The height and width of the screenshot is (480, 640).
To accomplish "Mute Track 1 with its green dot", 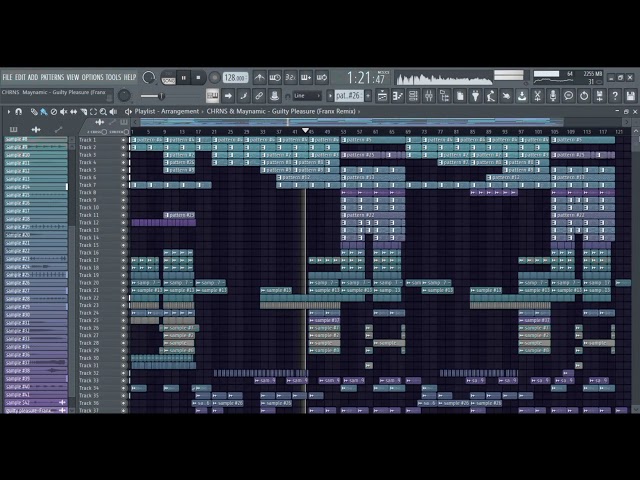I will (124, 140).
